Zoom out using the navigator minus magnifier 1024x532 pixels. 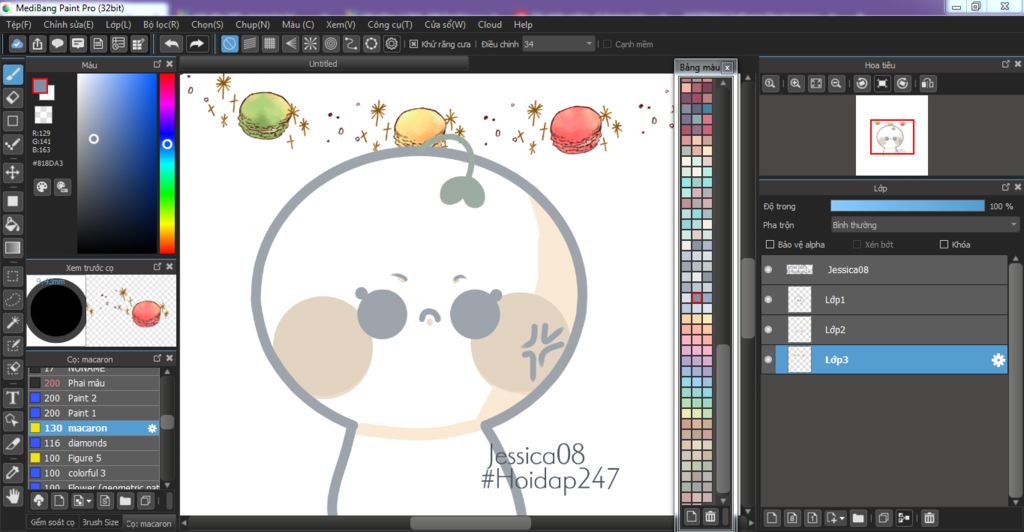pyautogui.click(x=836, y=84)
